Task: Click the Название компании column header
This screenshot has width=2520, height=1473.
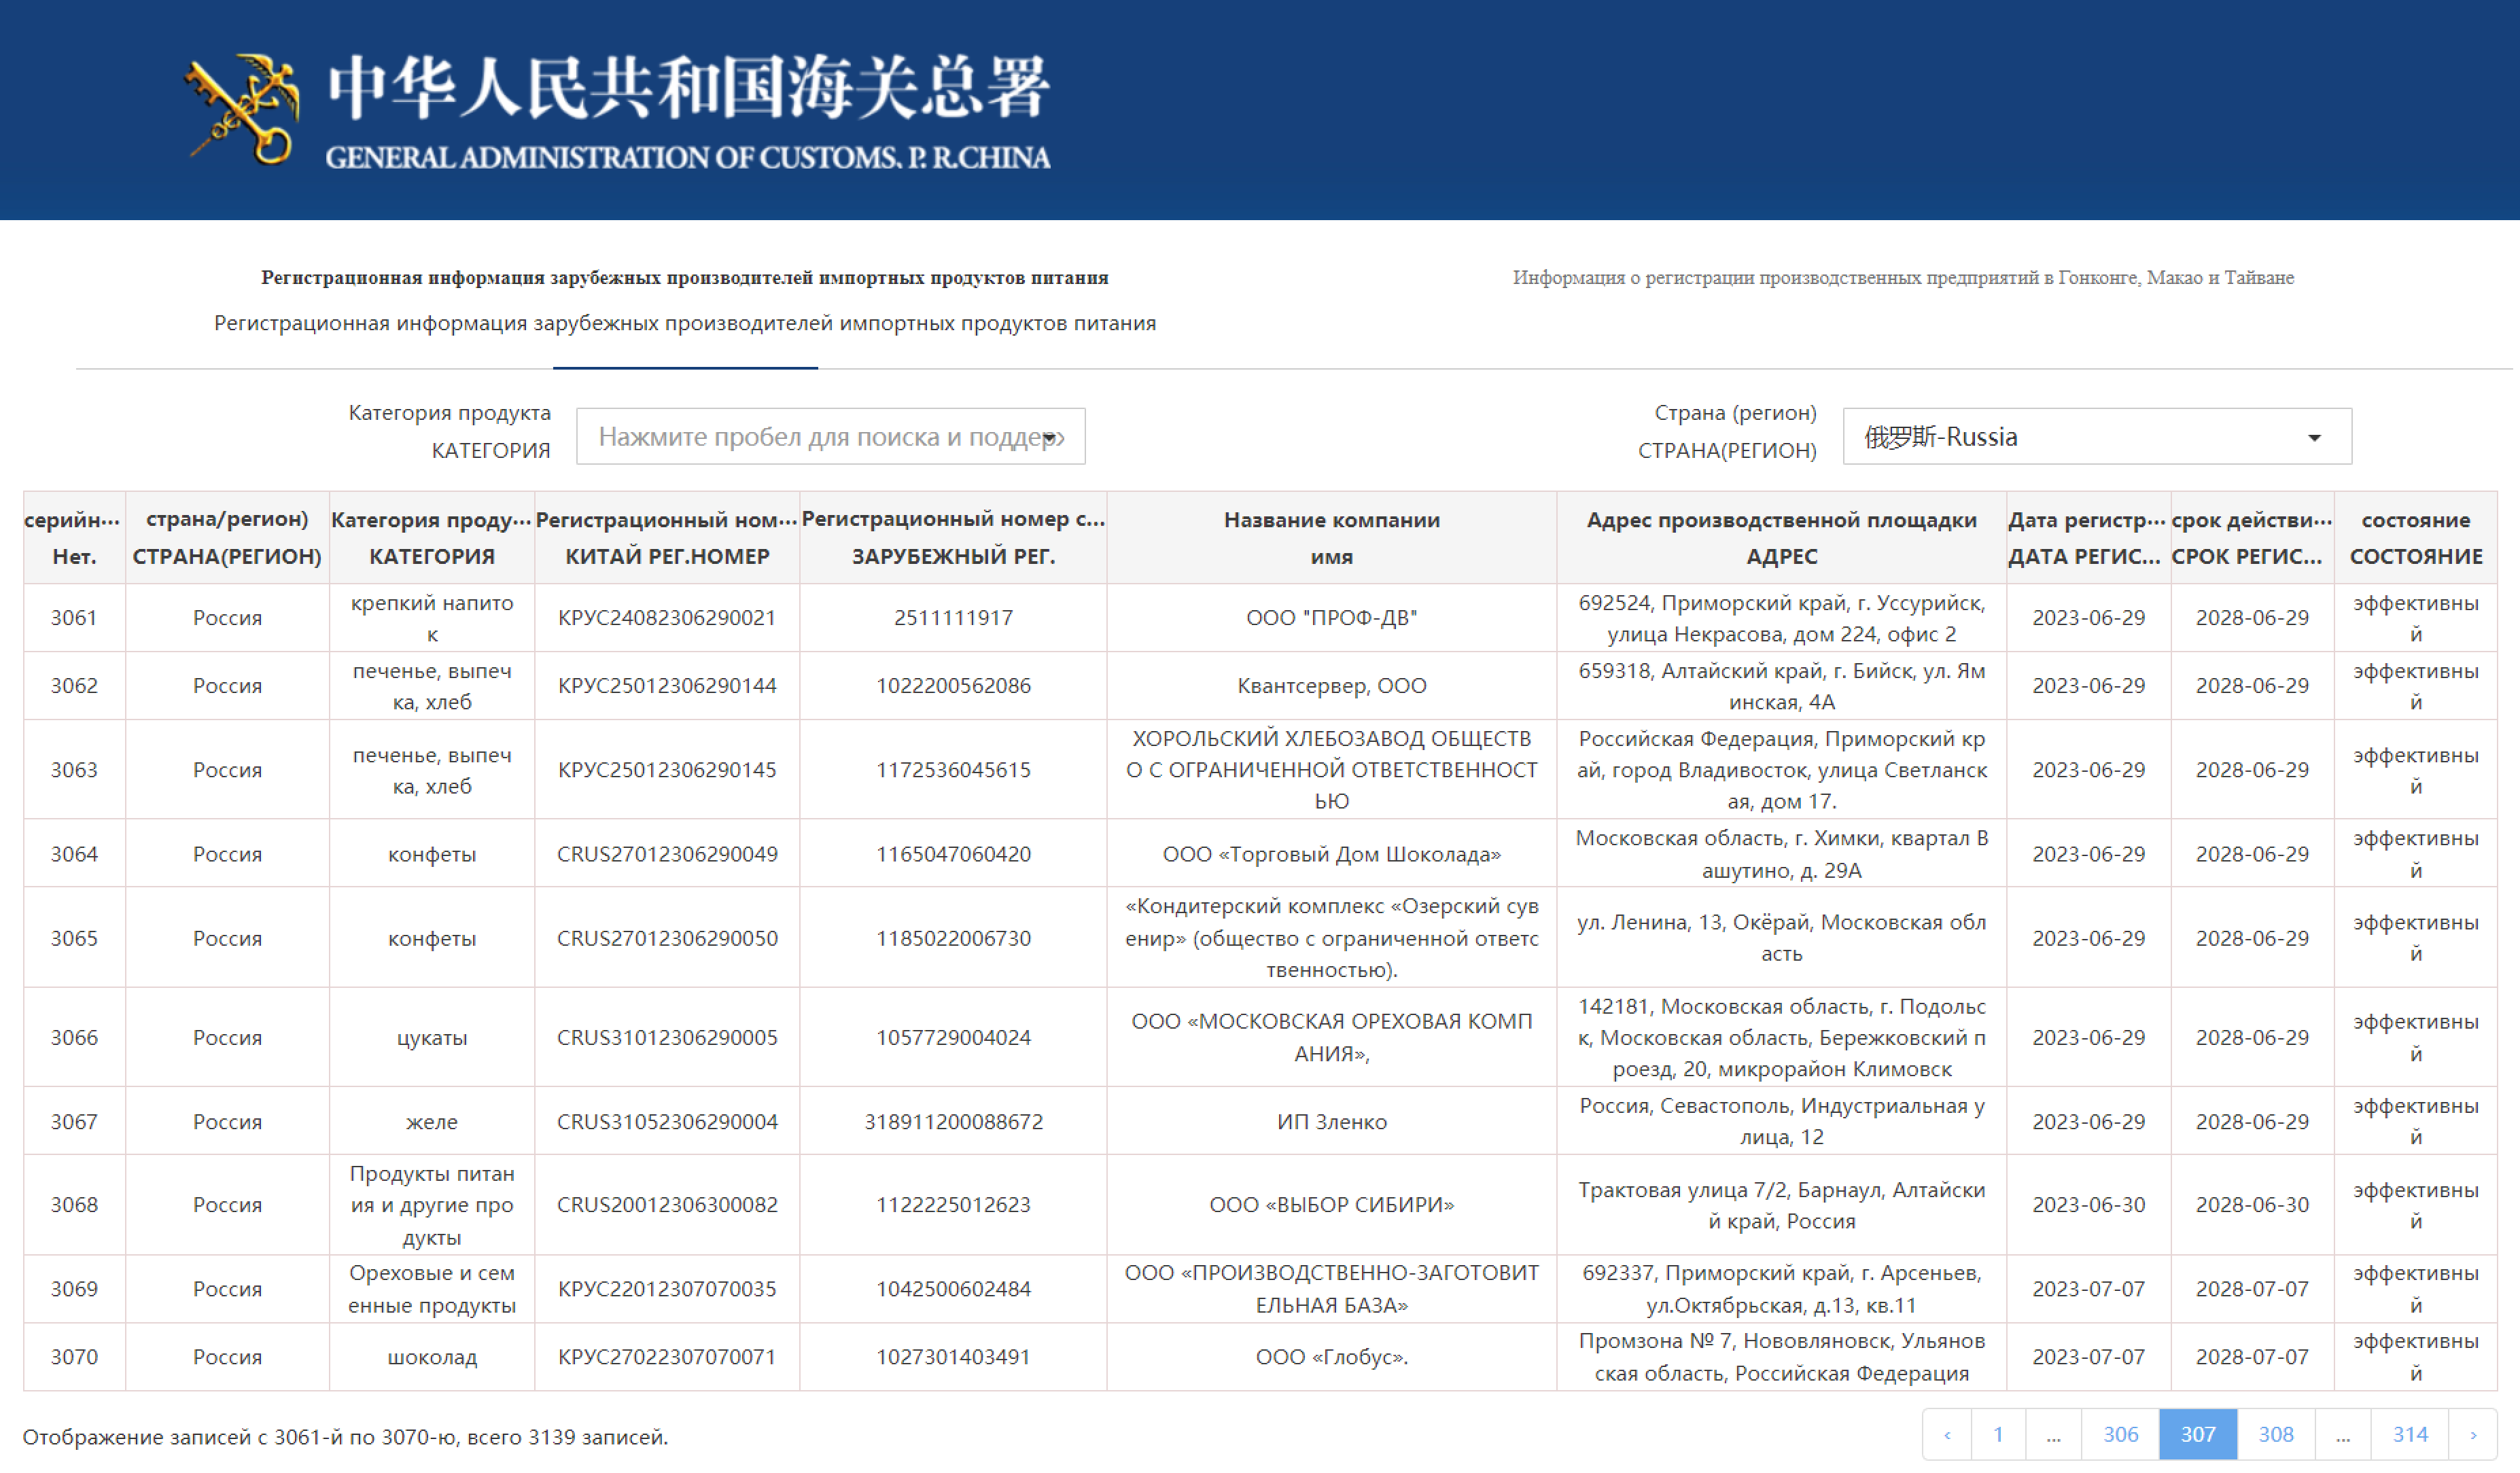Action: pyautogui.click(x=1331, y=538)
